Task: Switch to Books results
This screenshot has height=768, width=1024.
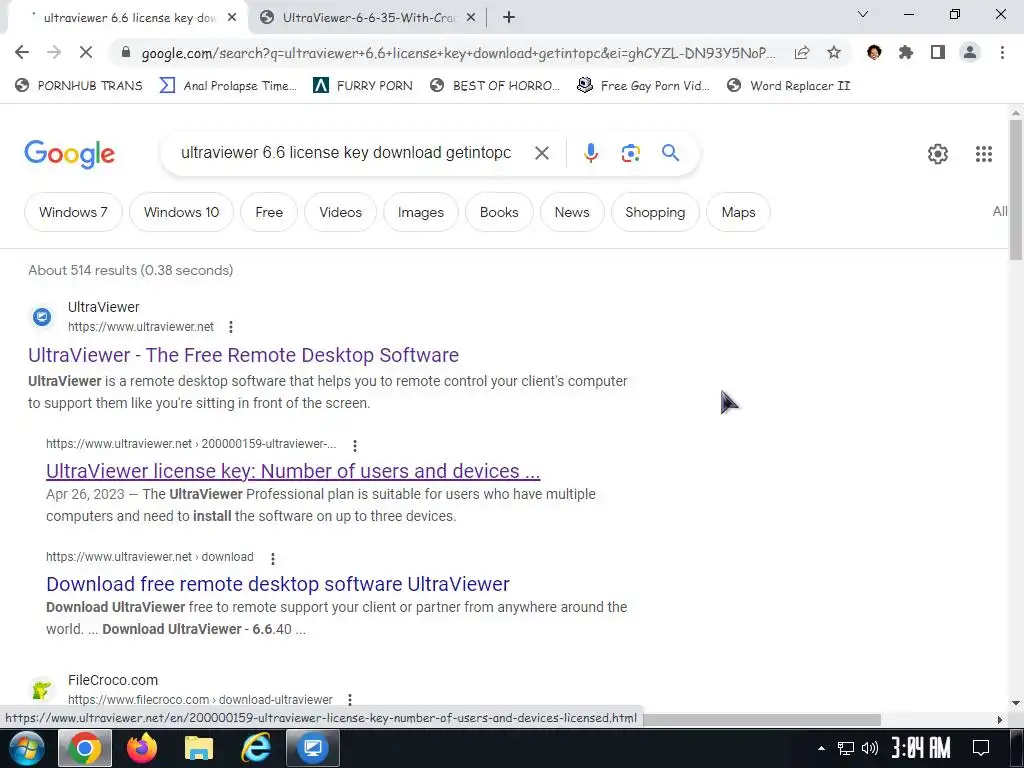Action: 499,212
